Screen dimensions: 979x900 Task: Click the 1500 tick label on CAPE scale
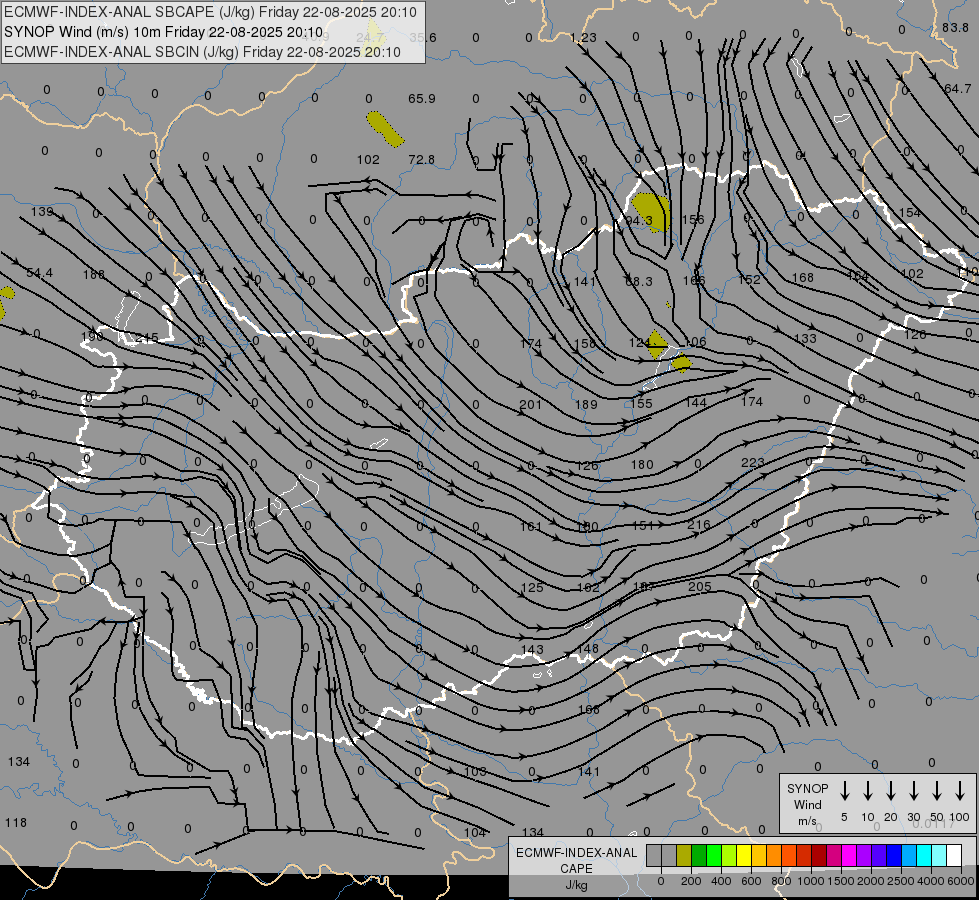click(840, 881)
